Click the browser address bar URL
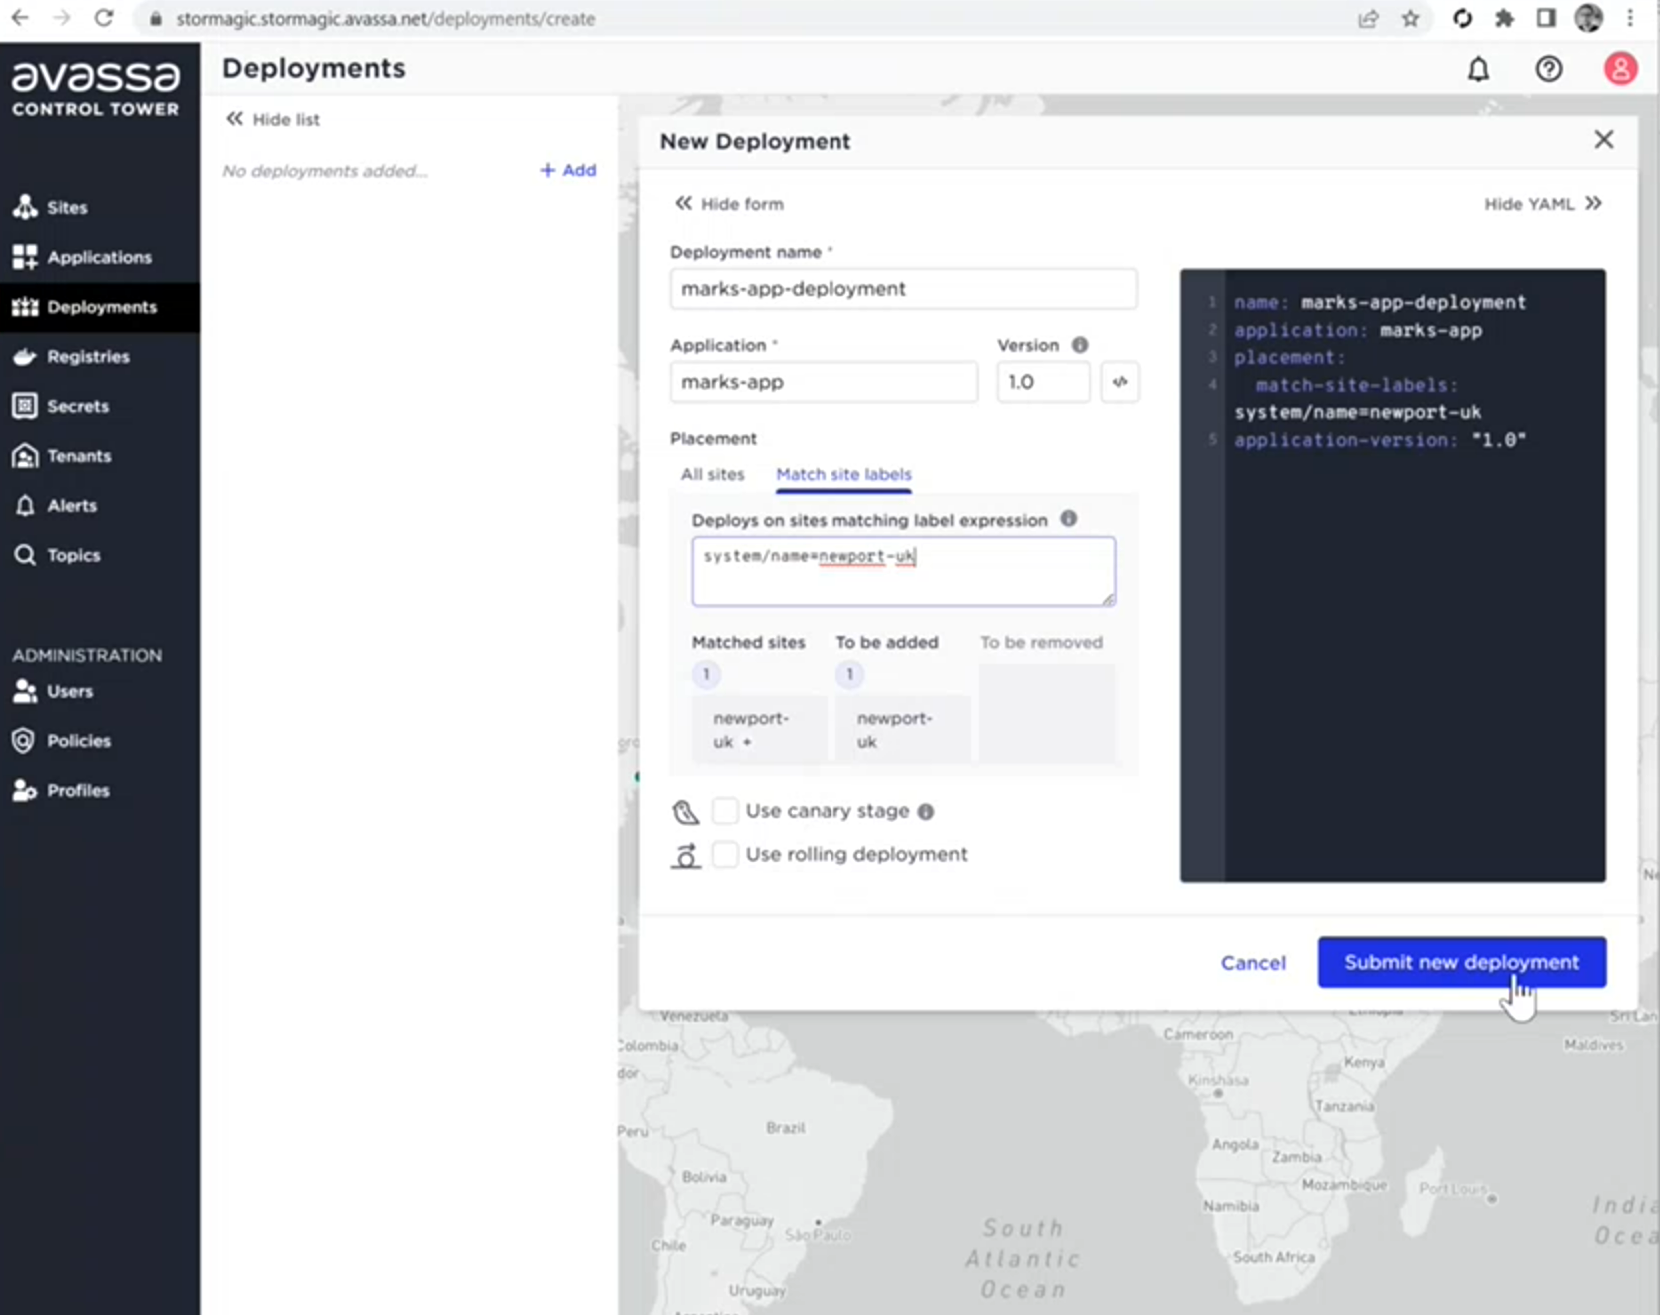Screen dimensions: 1660x1315 click(386, 18)
